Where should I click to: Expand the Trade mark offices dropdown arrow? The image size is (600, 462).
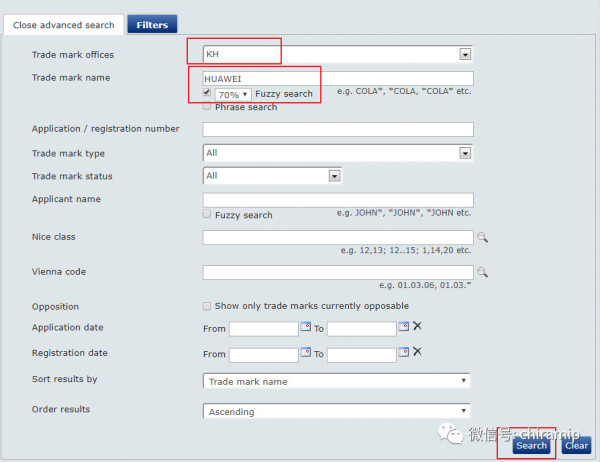tap(465, 54)
